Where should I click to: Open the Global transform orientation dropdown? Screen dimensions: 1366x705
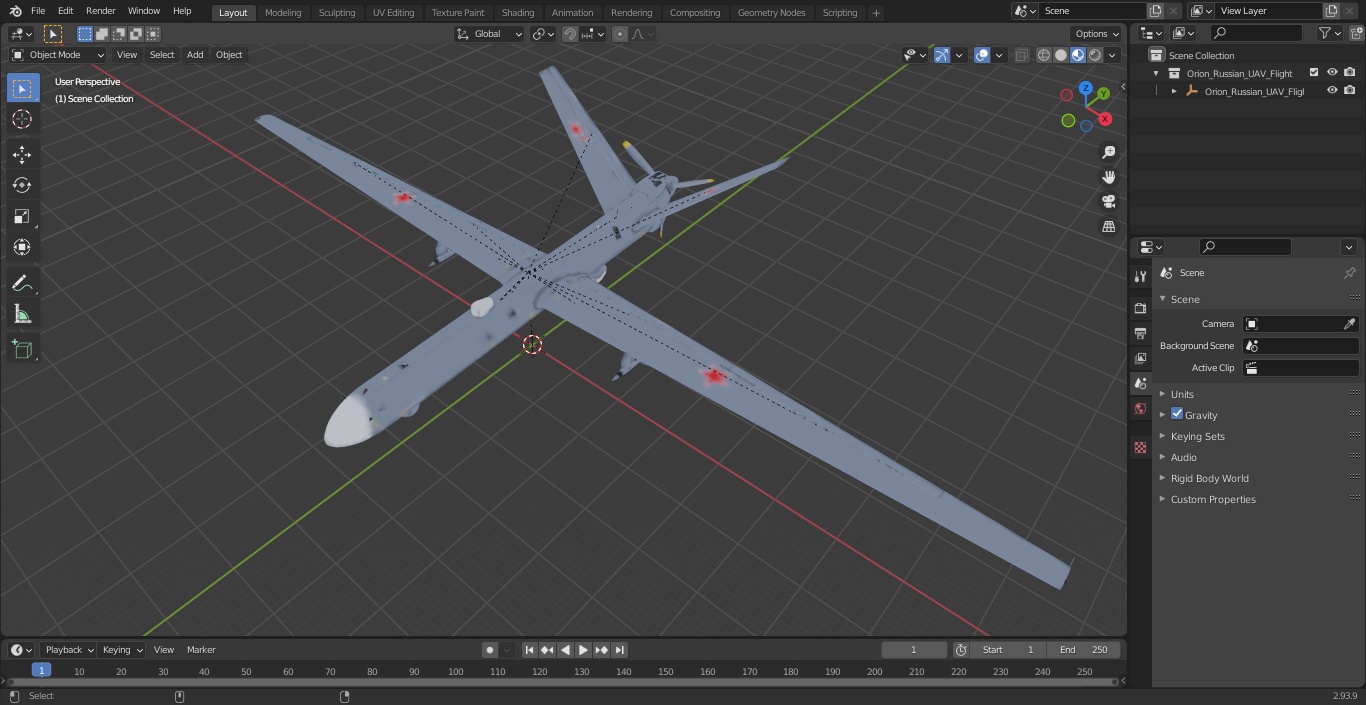(489, 34)
